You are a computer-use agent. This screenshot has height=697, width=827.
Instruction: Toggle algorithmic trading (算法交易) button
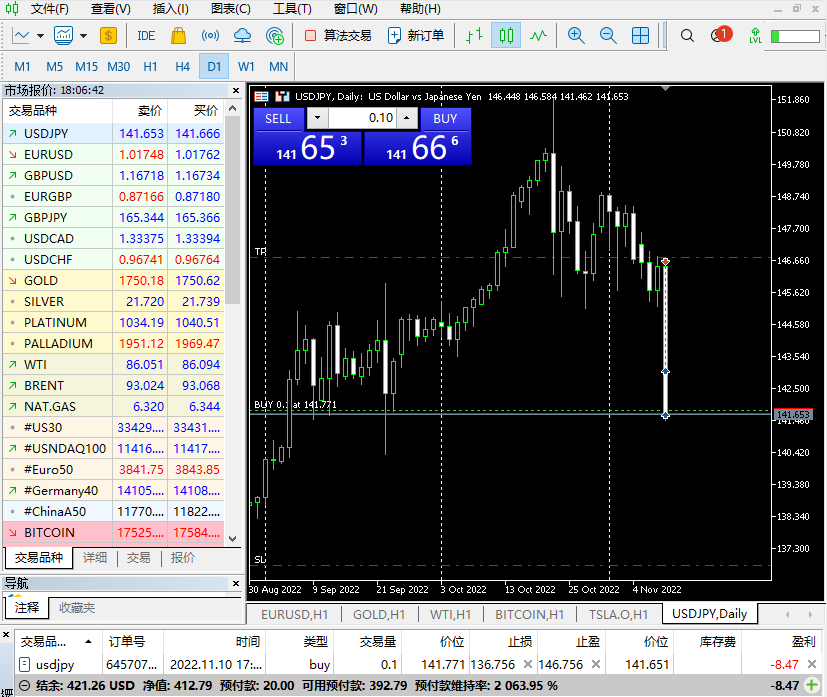[x=338, y=36]
